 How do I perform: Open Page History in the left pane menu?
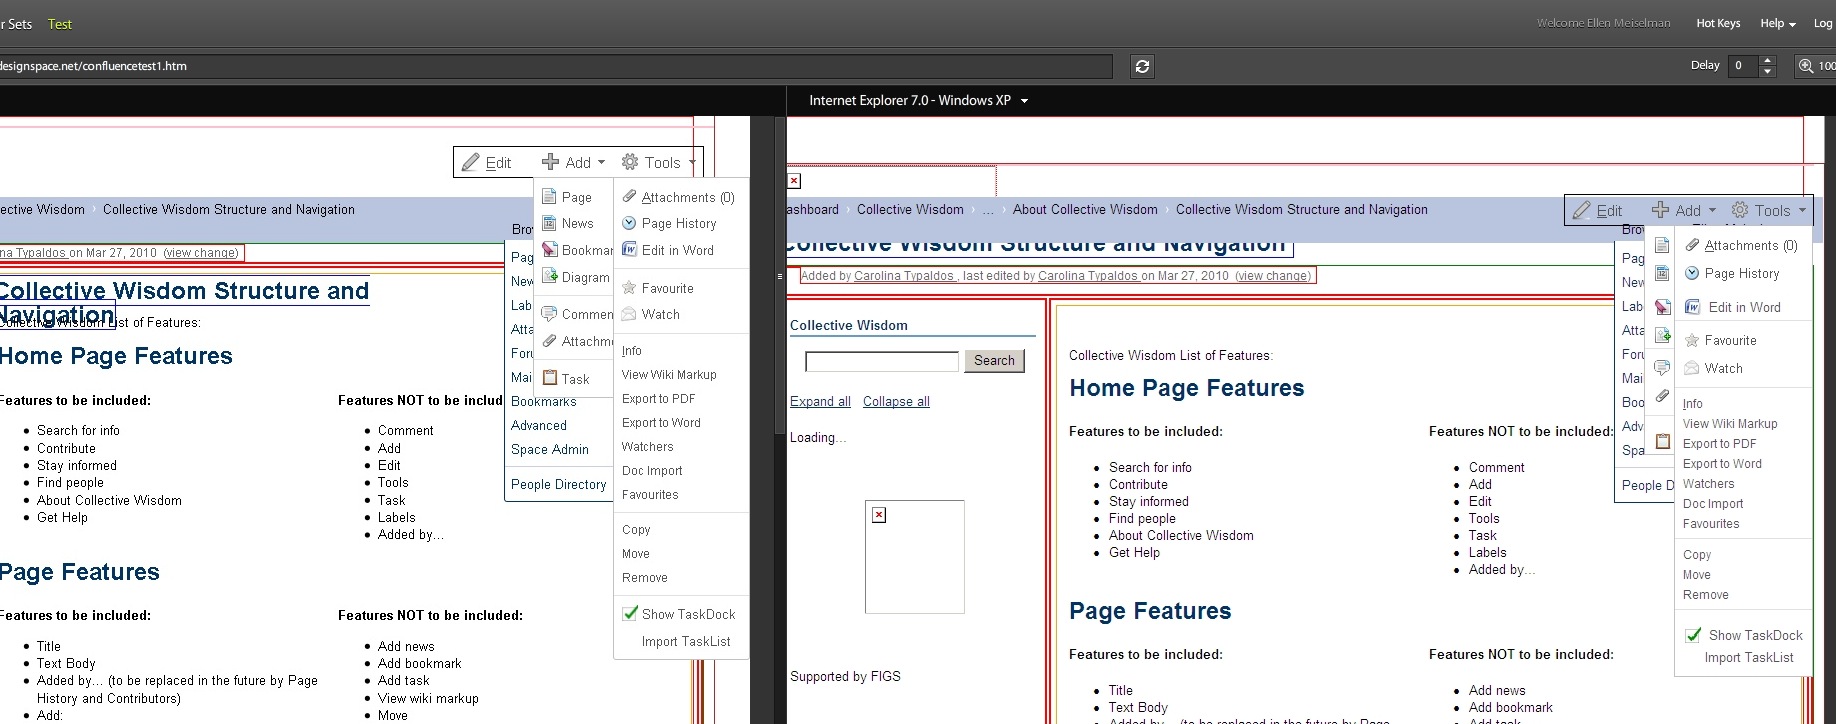(678, 224)
